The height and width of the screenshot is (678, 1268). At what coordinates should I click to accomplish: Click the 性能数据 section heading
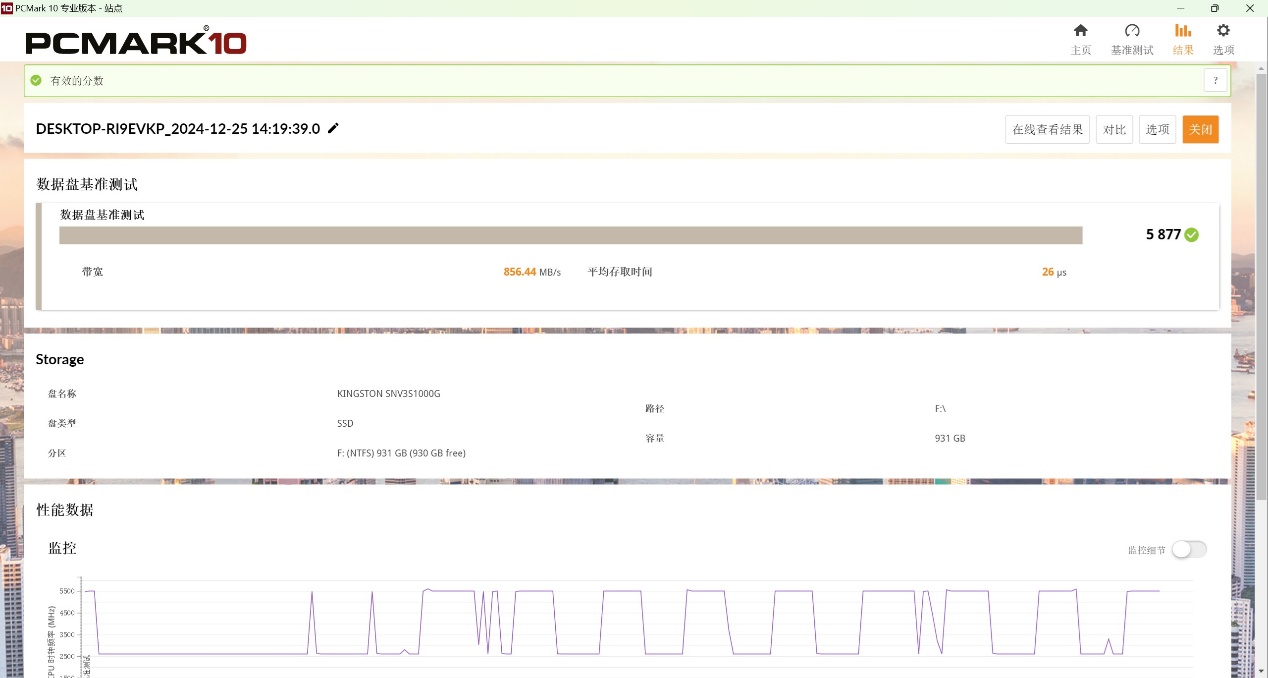coord(65,510)
